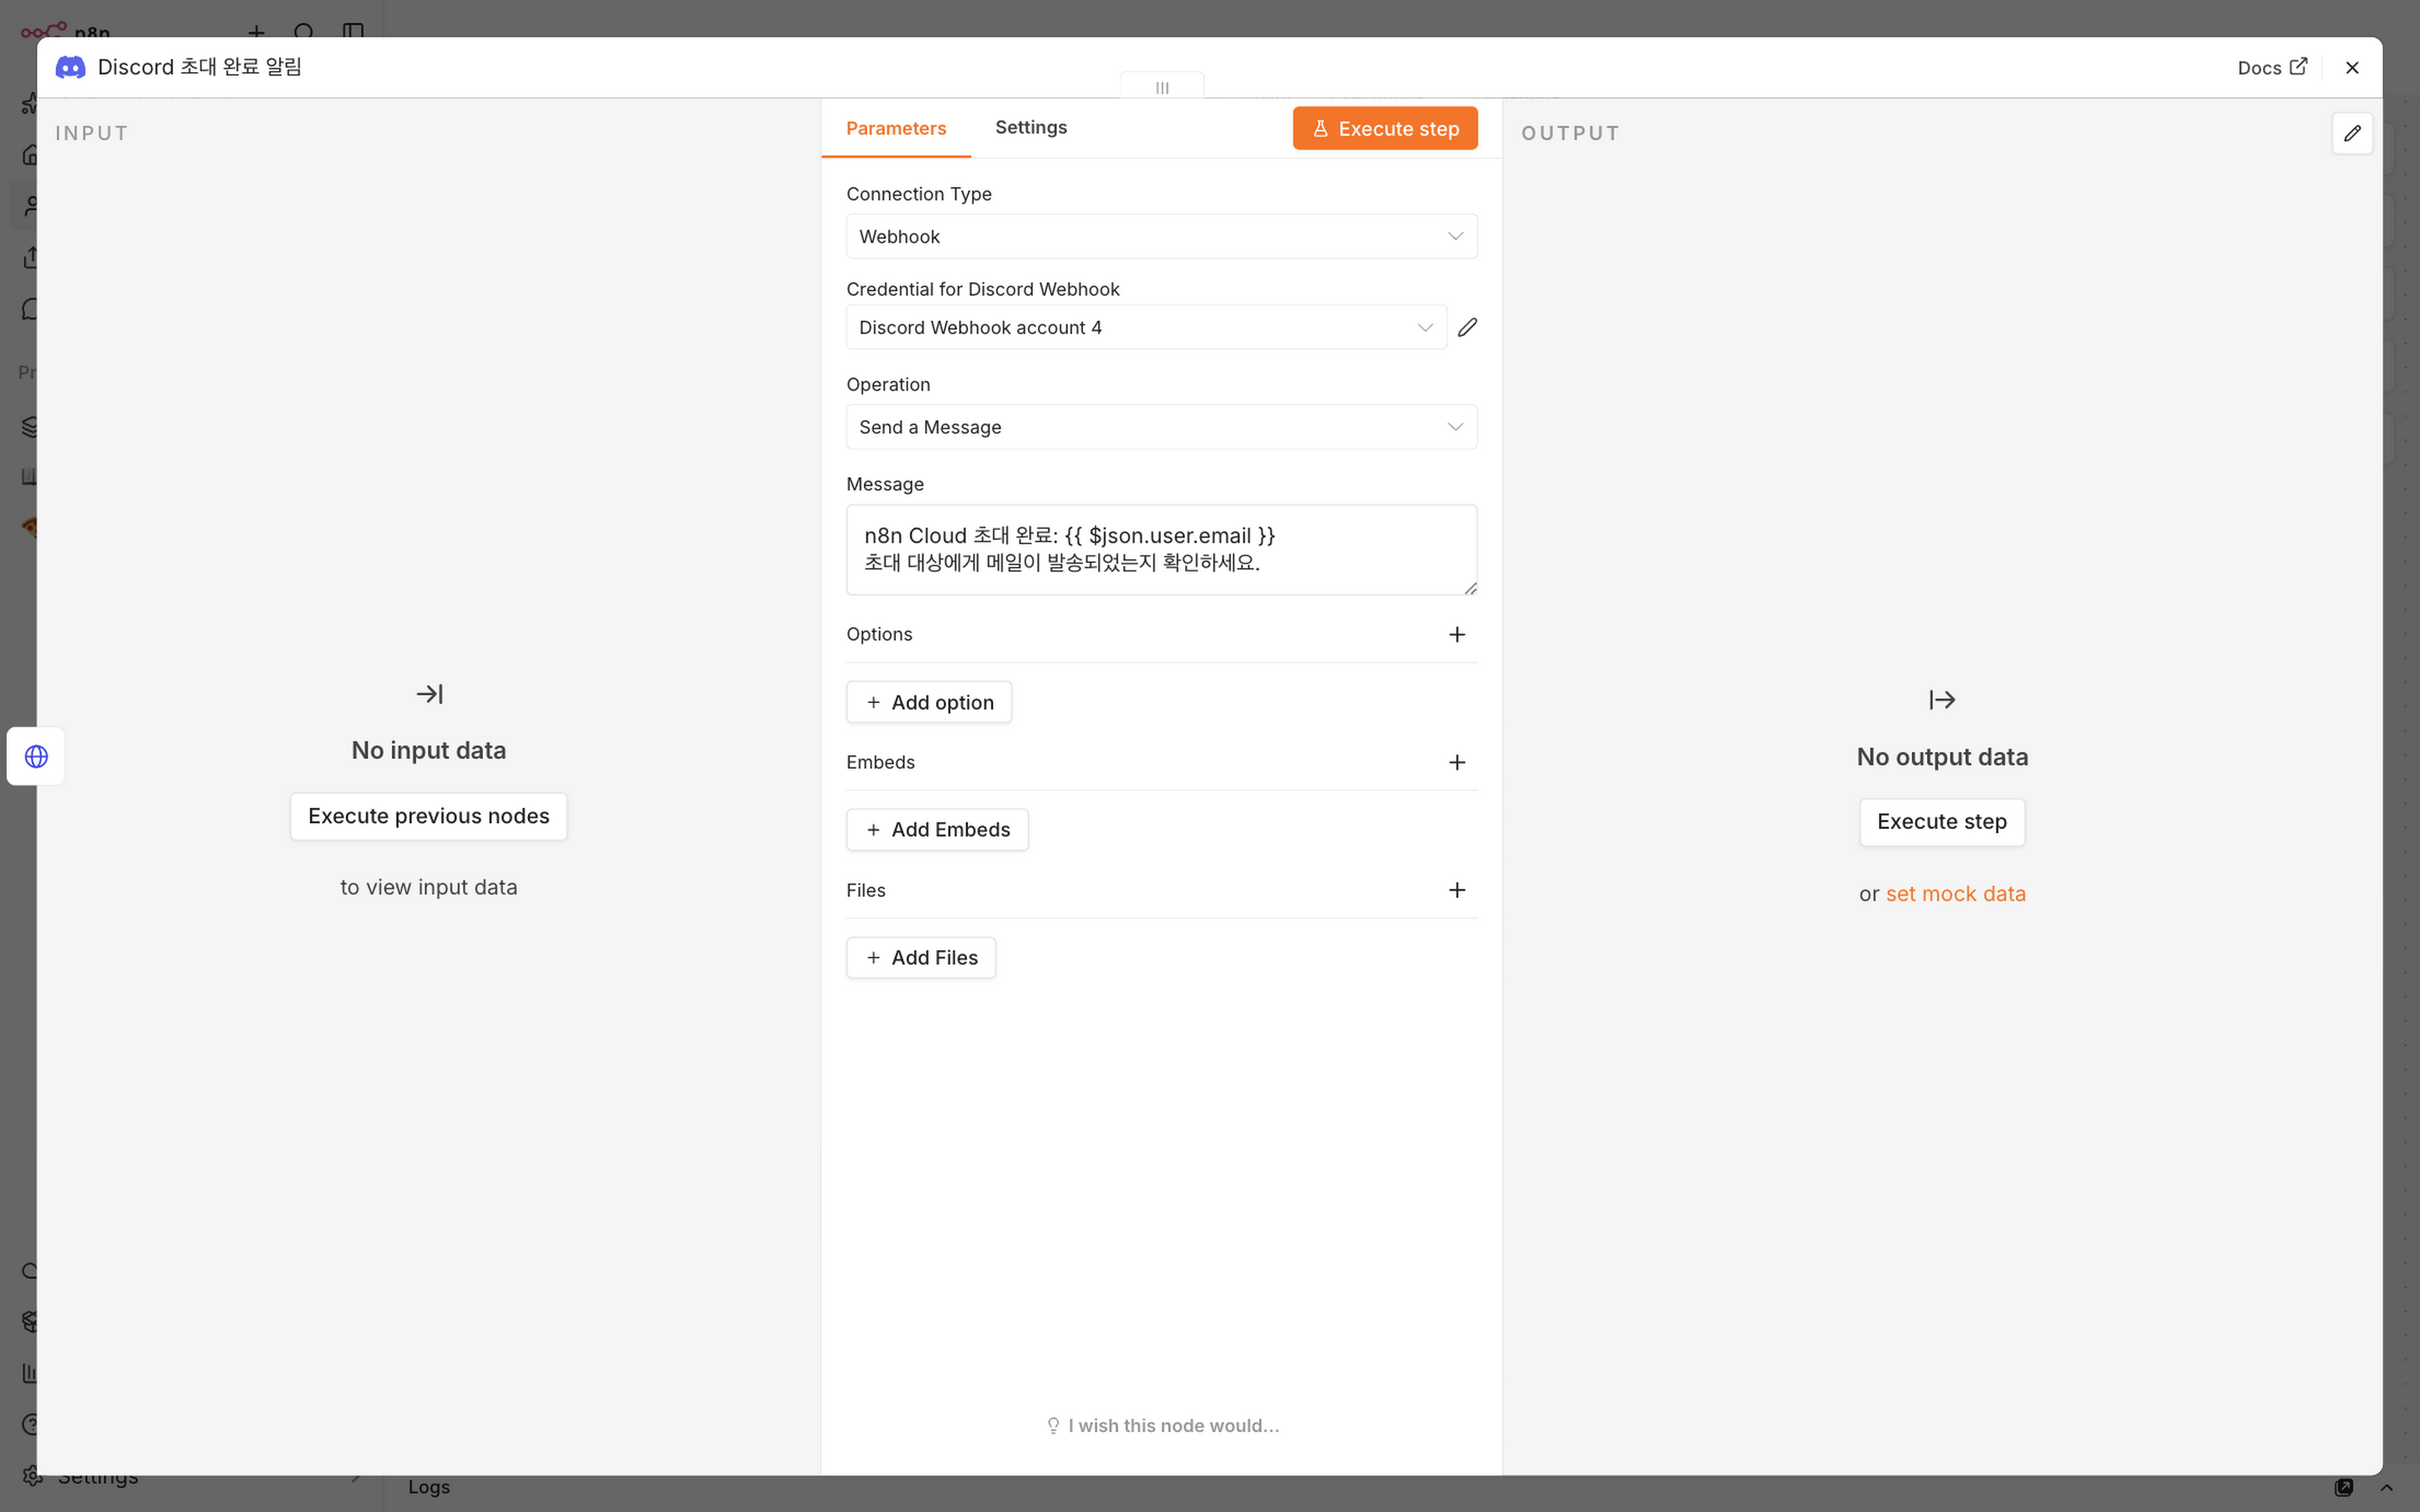Open the Discord Webhook account 4 credential dropdown
The height and width of the screenshot is (1512, 2420).
pyautogui.click(x=1146, y=327)
